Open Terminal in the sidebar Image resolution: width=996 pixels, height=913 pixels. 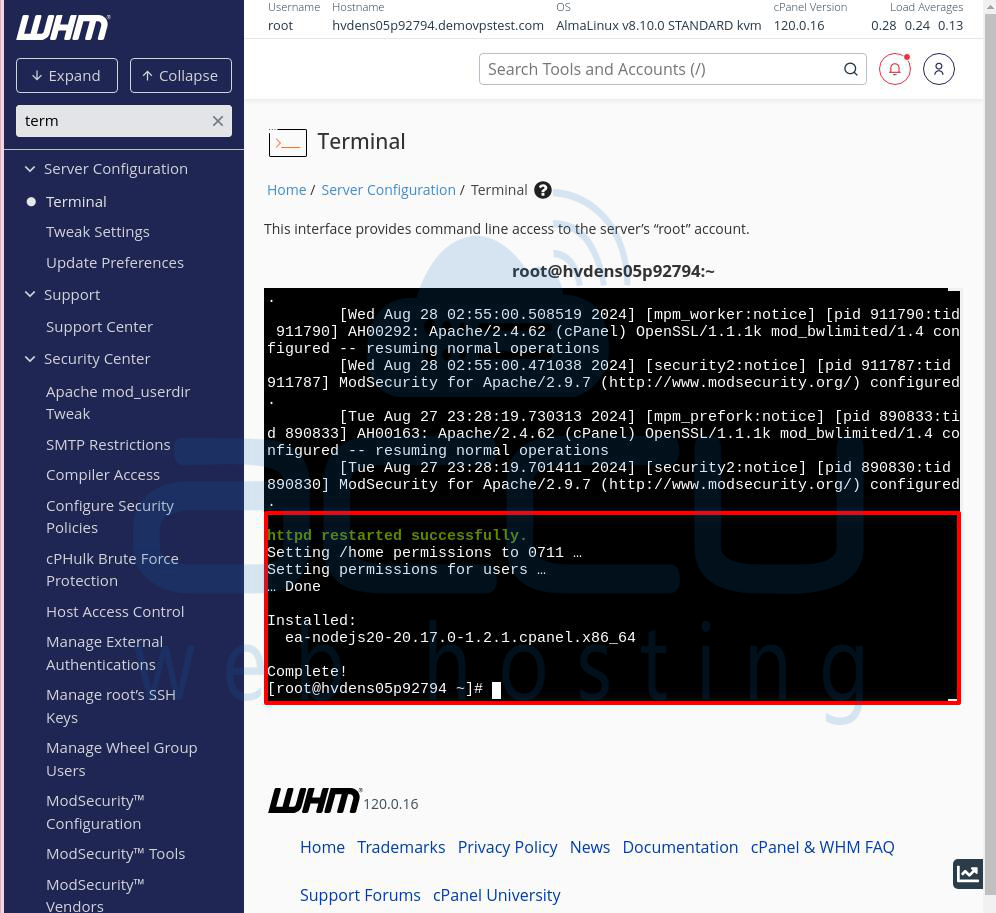[x=76, y=201]
